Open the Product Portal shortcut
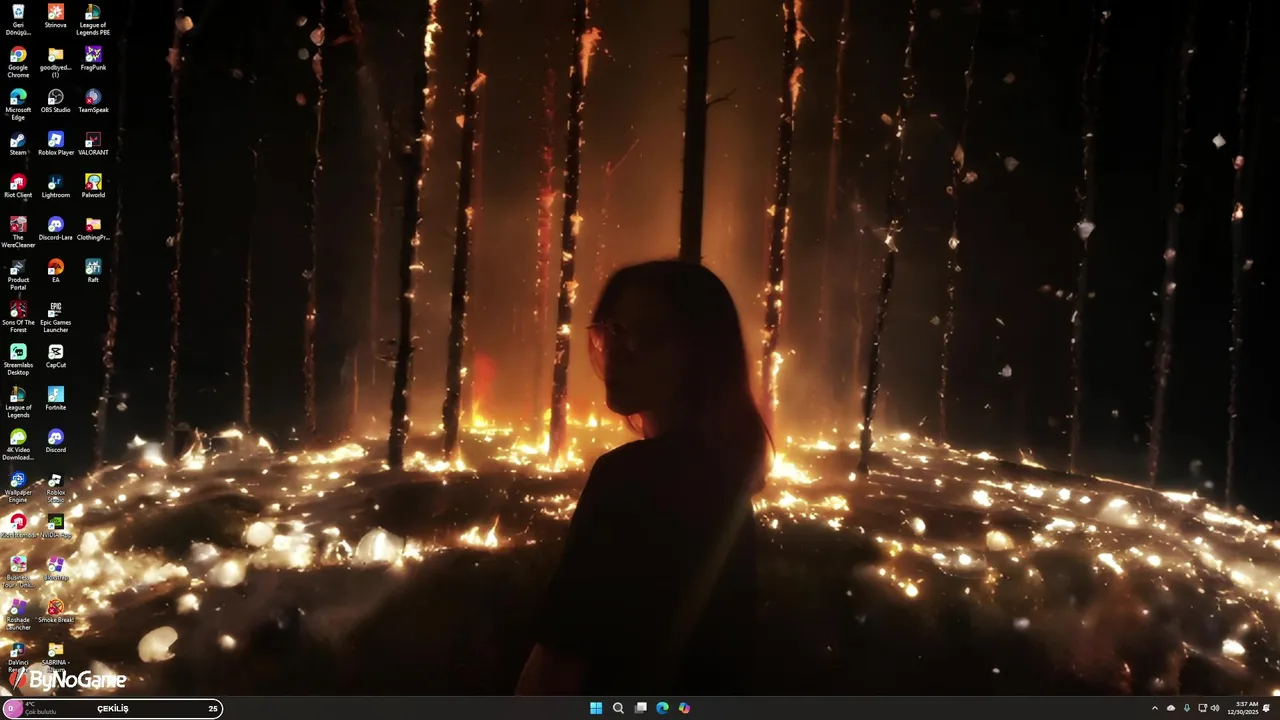Image resolution: width=1280 pixels, height=720 pixels. point(18,275)
